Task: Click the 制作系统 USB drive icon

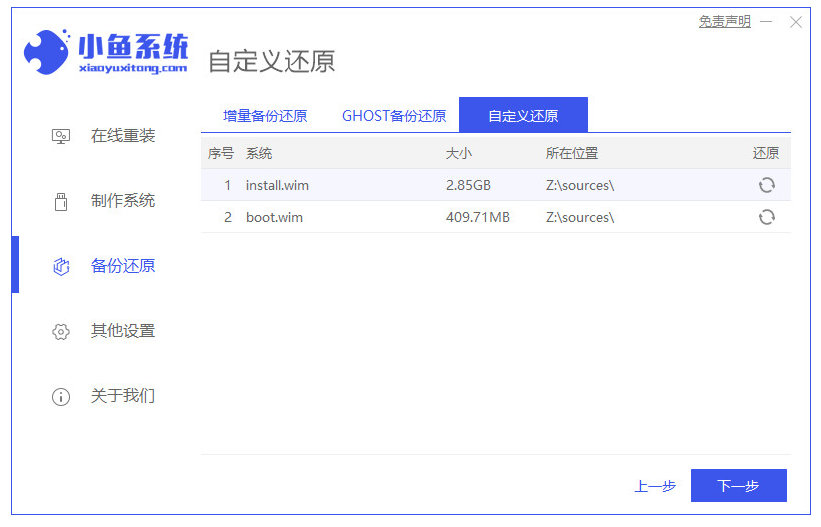Action: click(61, 201)
